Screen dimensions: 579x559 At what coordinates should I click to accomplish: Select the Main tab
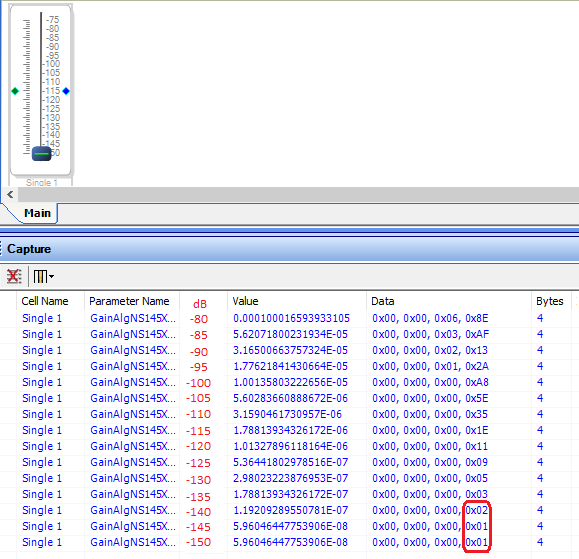37,213
